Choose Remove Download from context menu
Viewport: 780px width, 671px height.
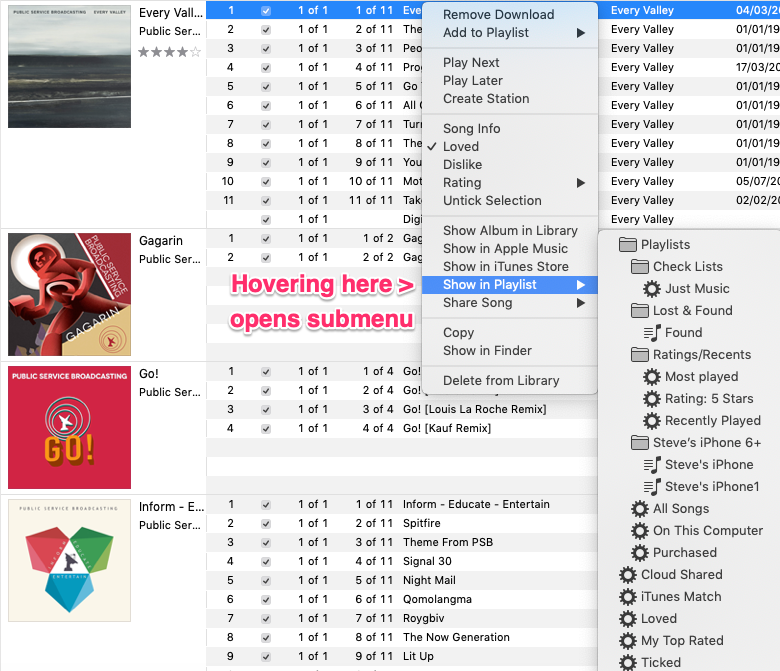[x=509, y=14]
